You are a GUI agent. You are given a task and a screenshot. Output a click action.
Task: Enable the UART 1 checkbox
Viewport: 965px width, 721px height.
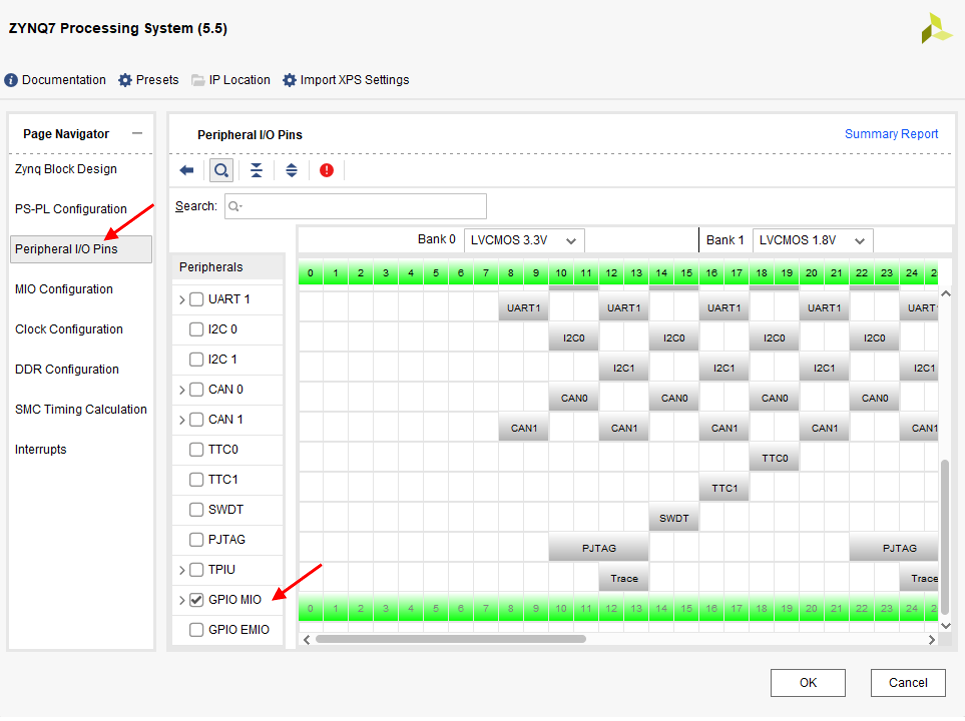(196, 300)
